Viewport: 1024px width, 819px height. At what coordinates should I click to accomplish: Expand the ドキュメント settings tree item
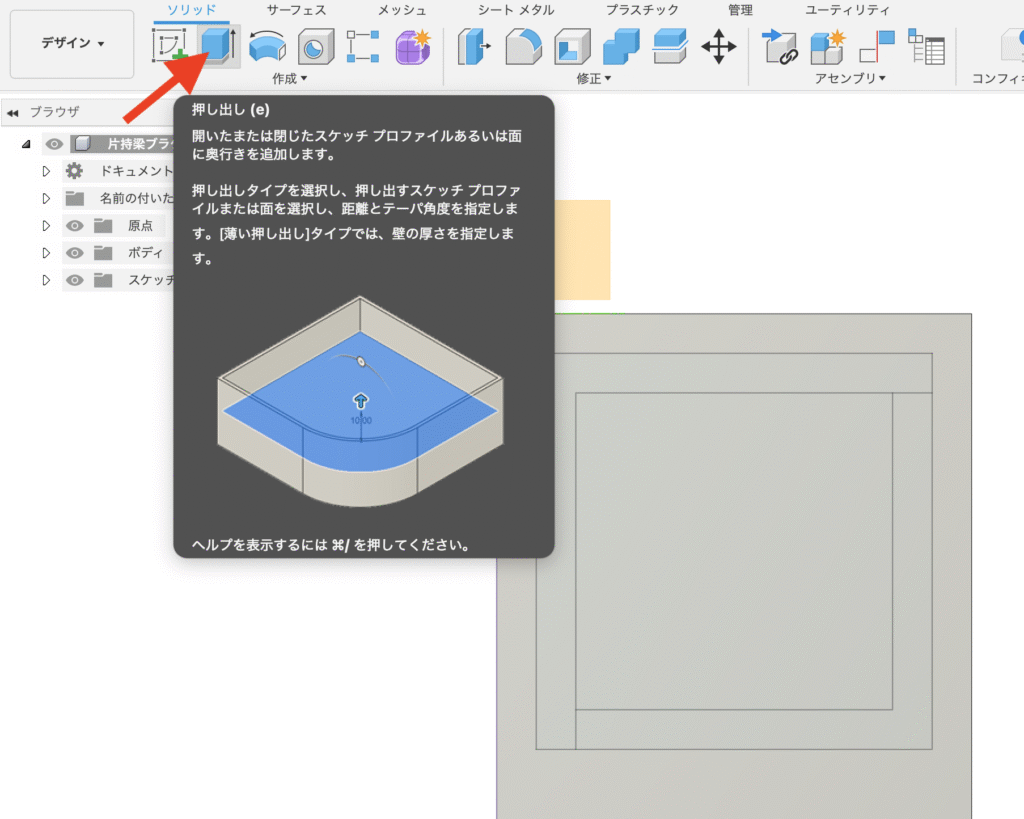tap(45, 170)
